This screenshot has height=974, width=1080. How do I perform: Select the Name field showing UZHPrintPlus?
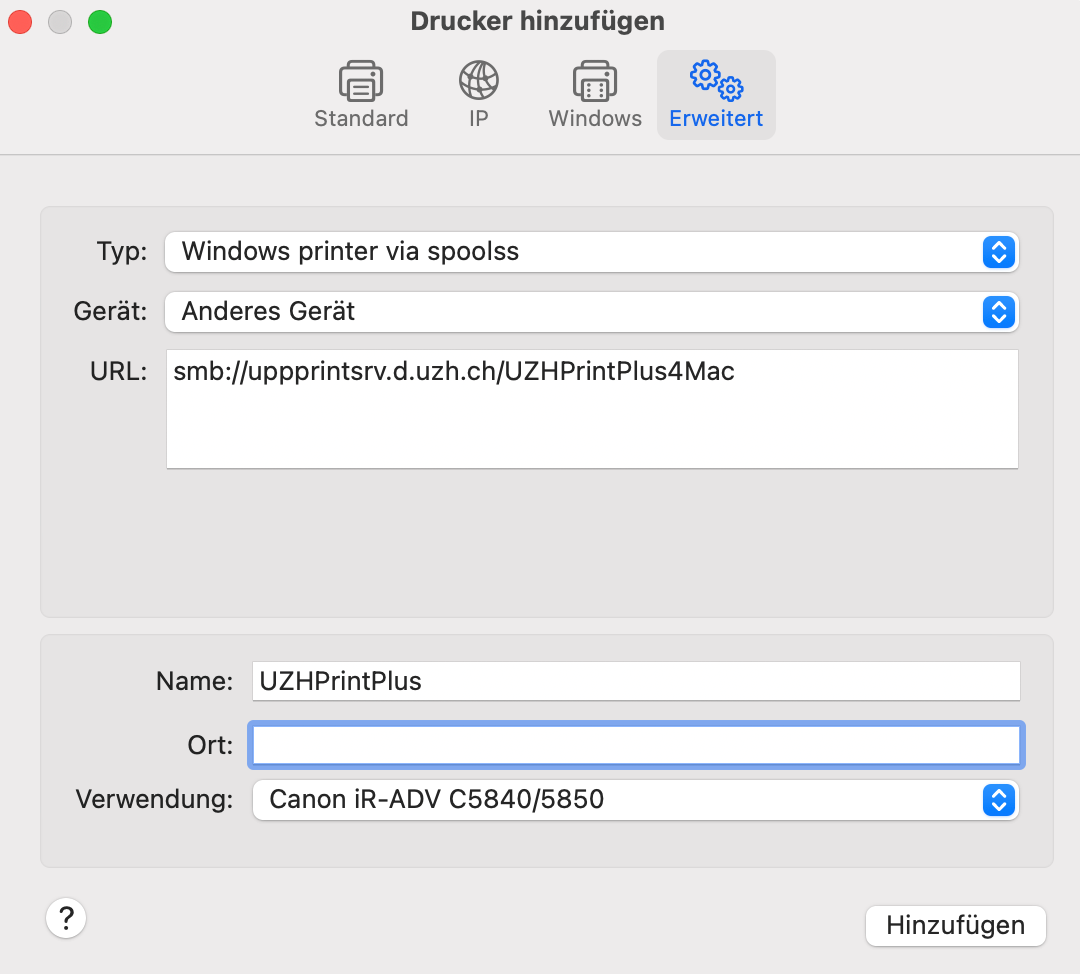[x=636, y=681]
